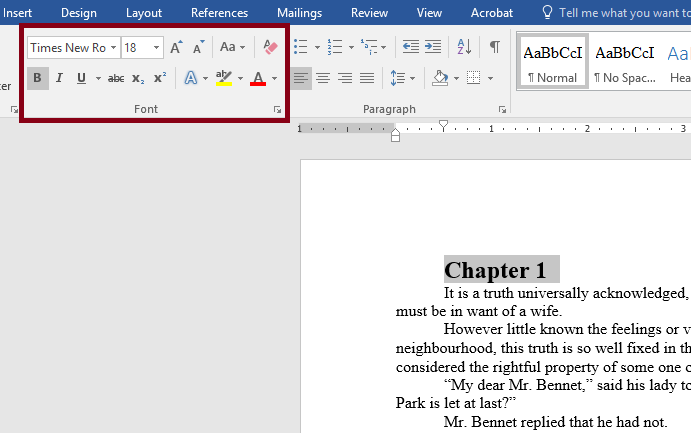
Task: Expand highlight color dropdown arrow
Action: click(x=240, y=79)
